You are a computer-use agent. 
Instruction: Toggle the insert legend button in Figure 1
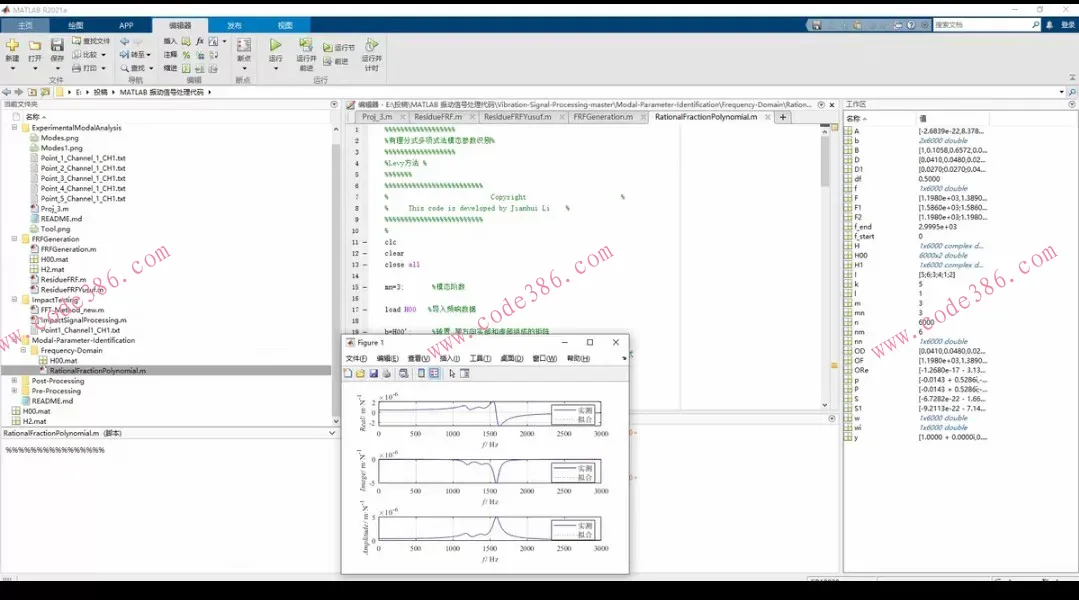point(434,373)
